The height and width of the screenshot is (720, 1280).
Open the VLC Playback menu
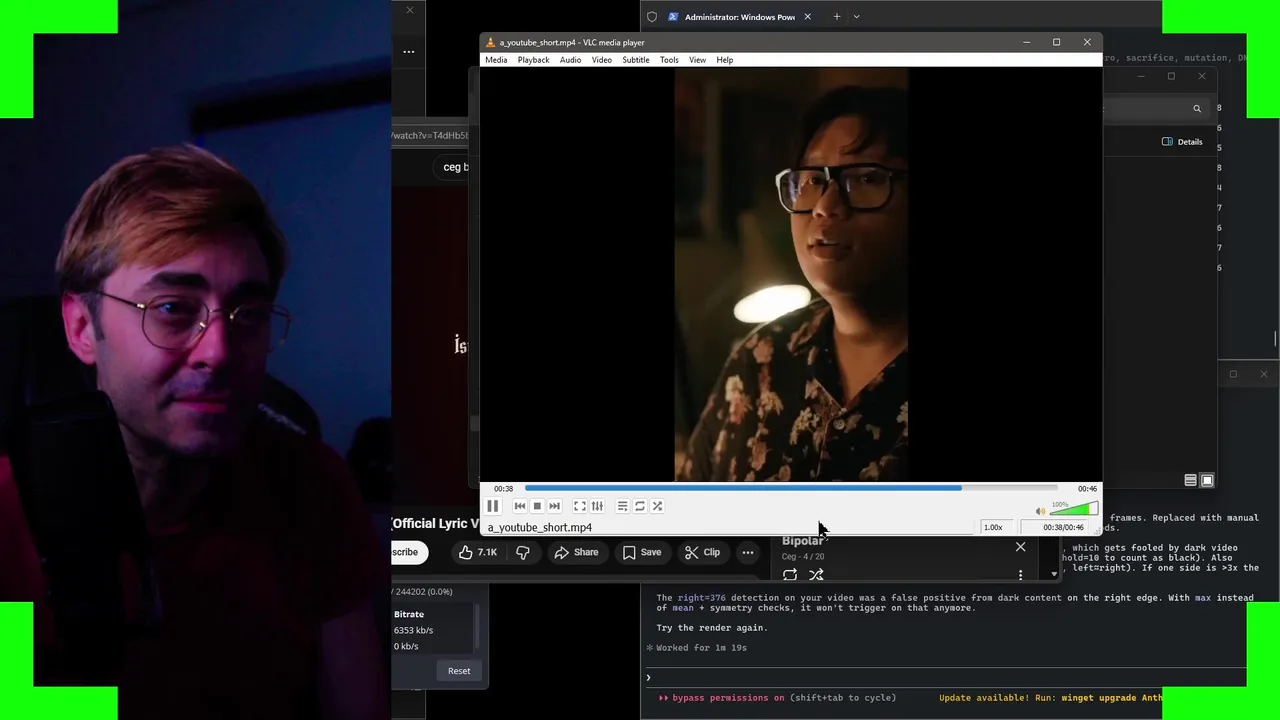(x=533, y=60)
